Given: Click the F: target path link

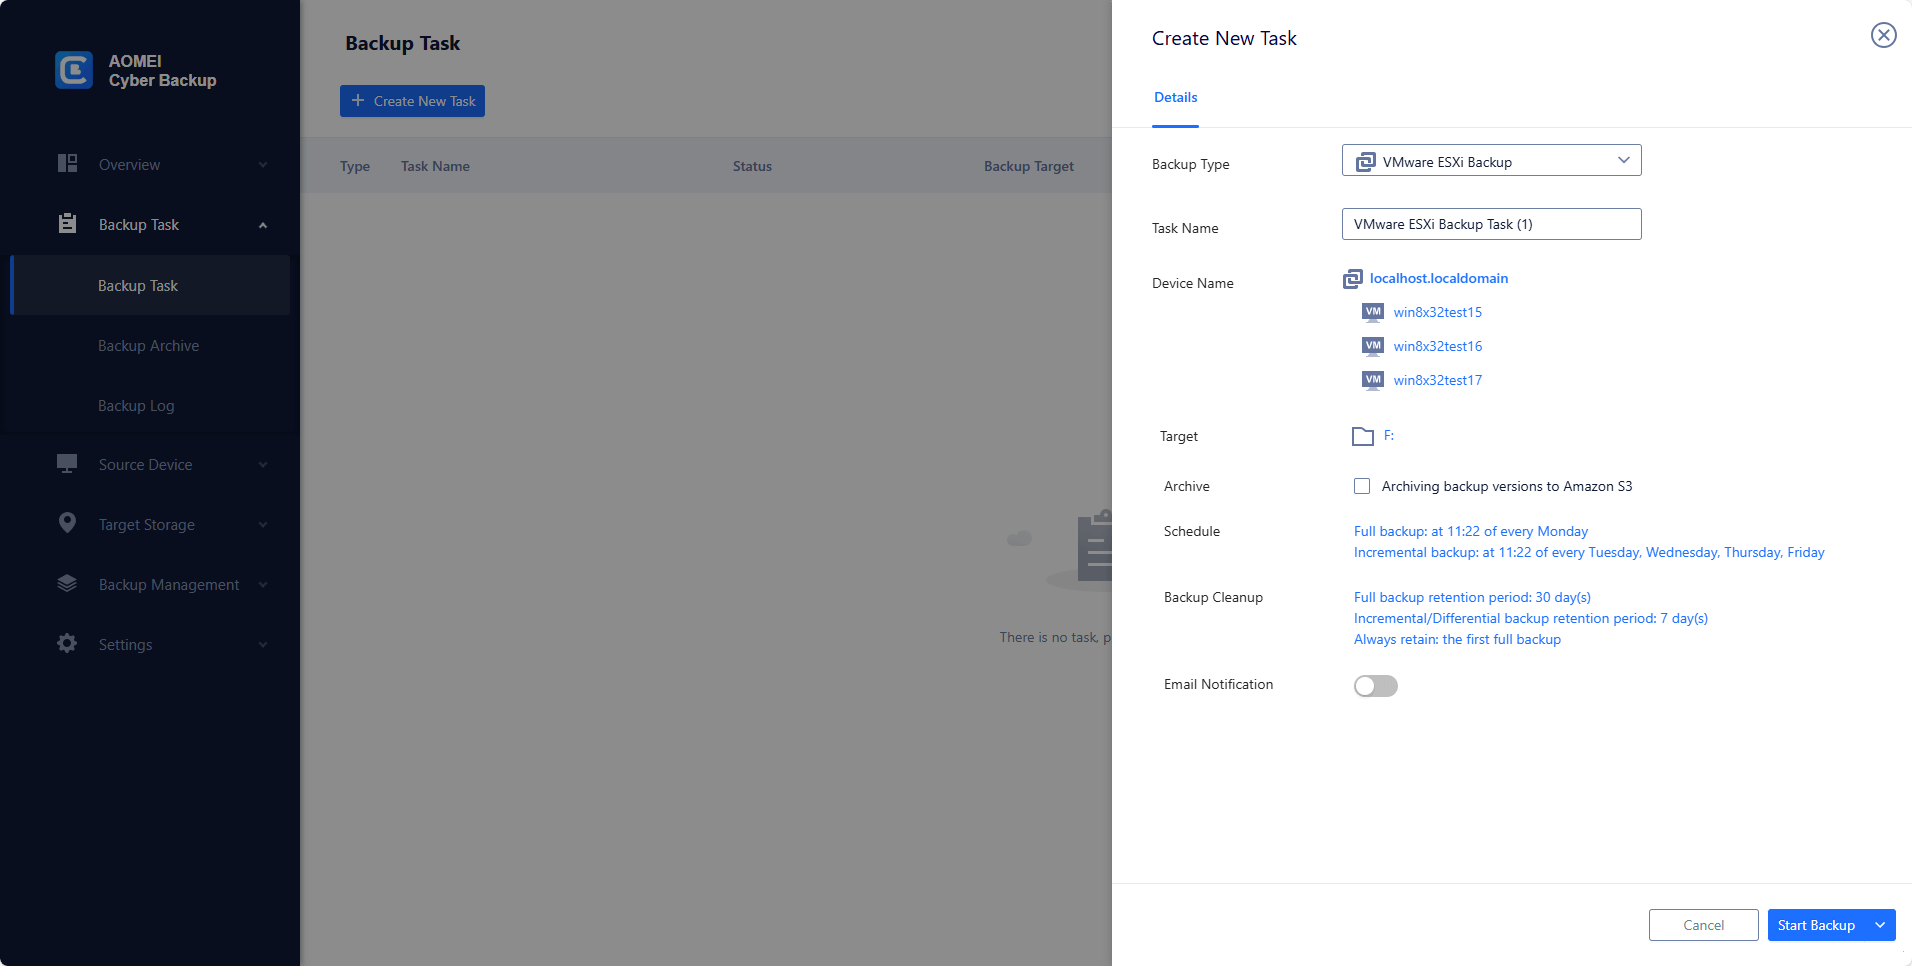Looking at the screenshot, I should point(1389,436).
